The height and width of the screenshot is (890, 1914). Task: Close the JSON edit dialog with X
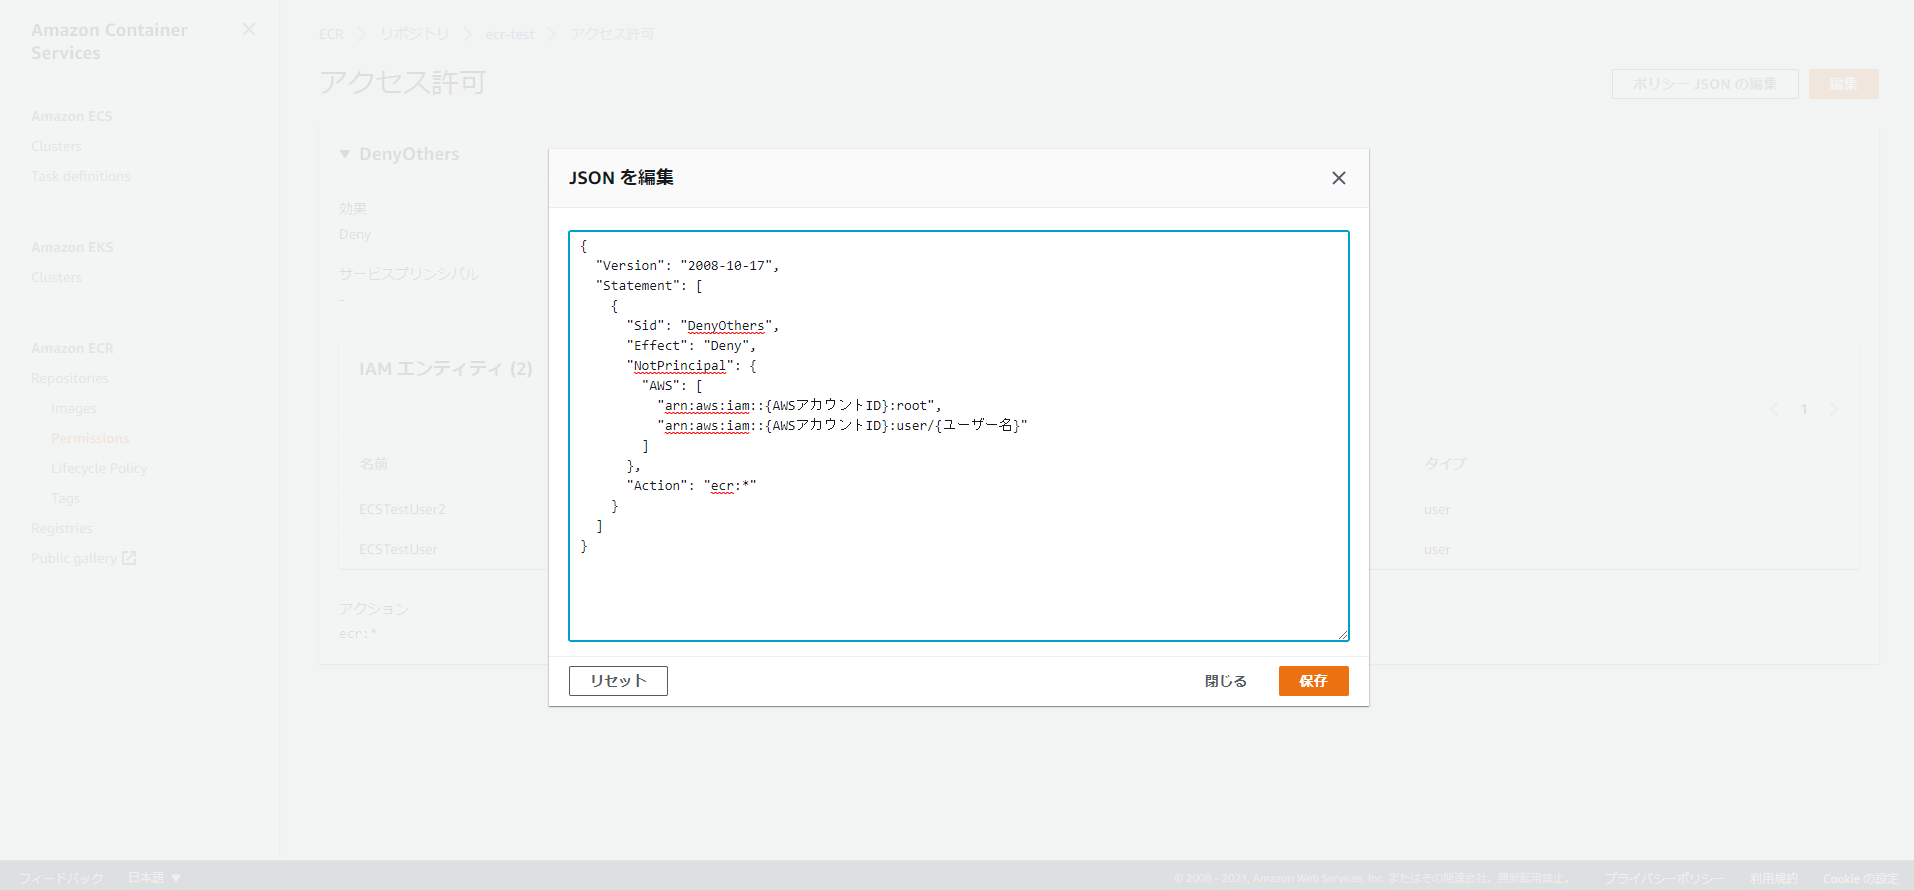(x=1338, y=178)
